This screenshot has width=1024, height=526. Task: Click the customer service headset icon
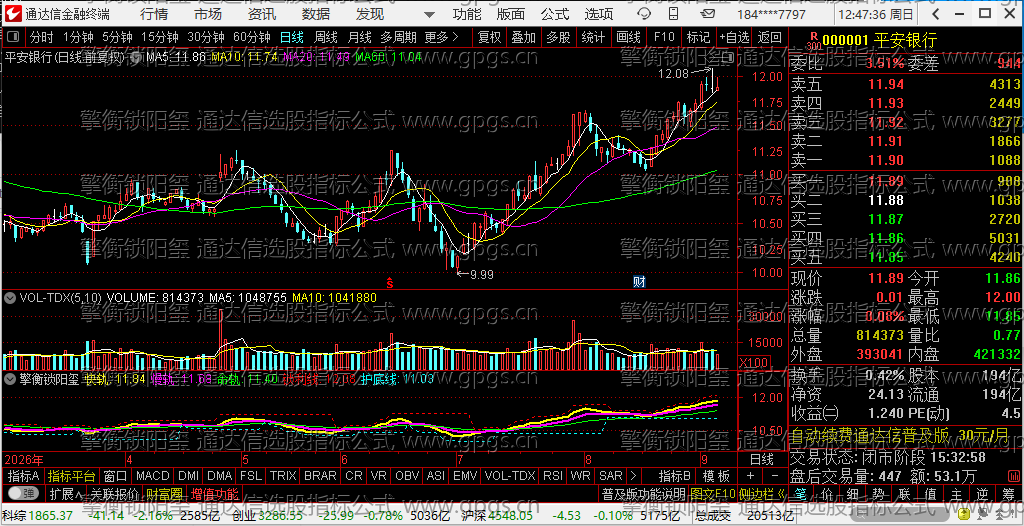644,14
